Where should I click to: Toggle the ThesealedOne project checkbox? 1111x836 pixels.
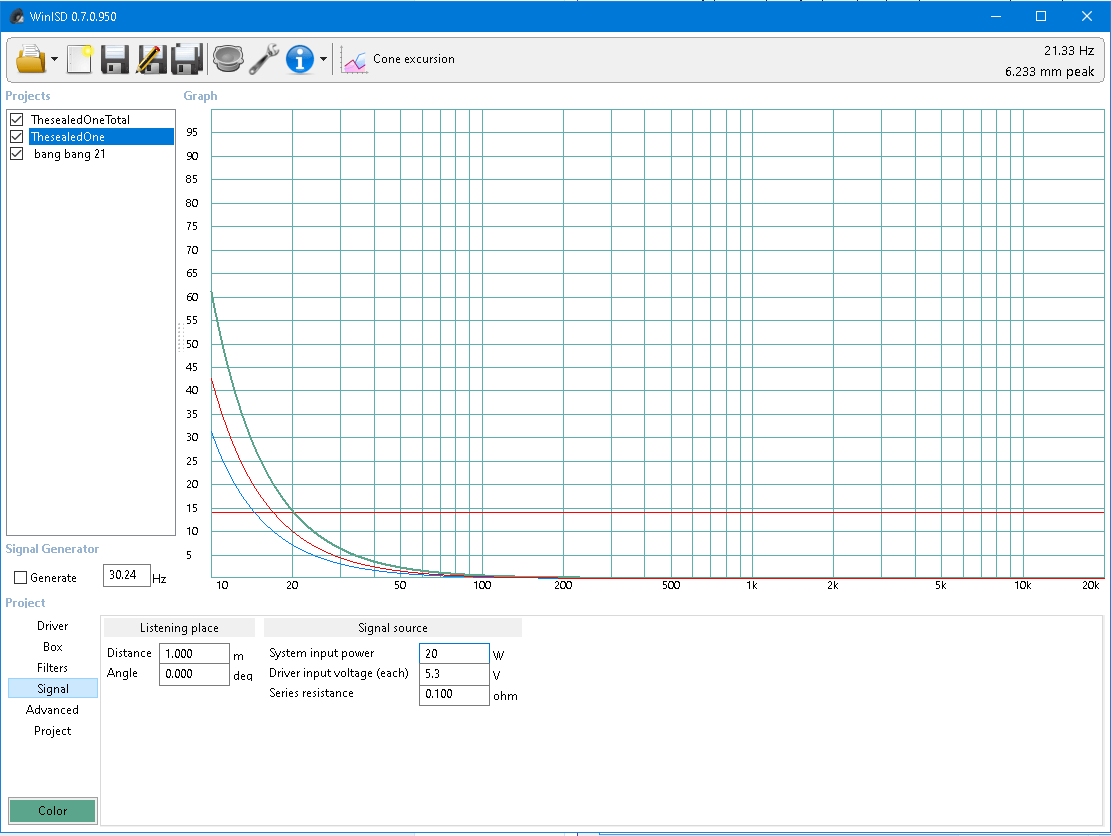(x=17, y=137)
